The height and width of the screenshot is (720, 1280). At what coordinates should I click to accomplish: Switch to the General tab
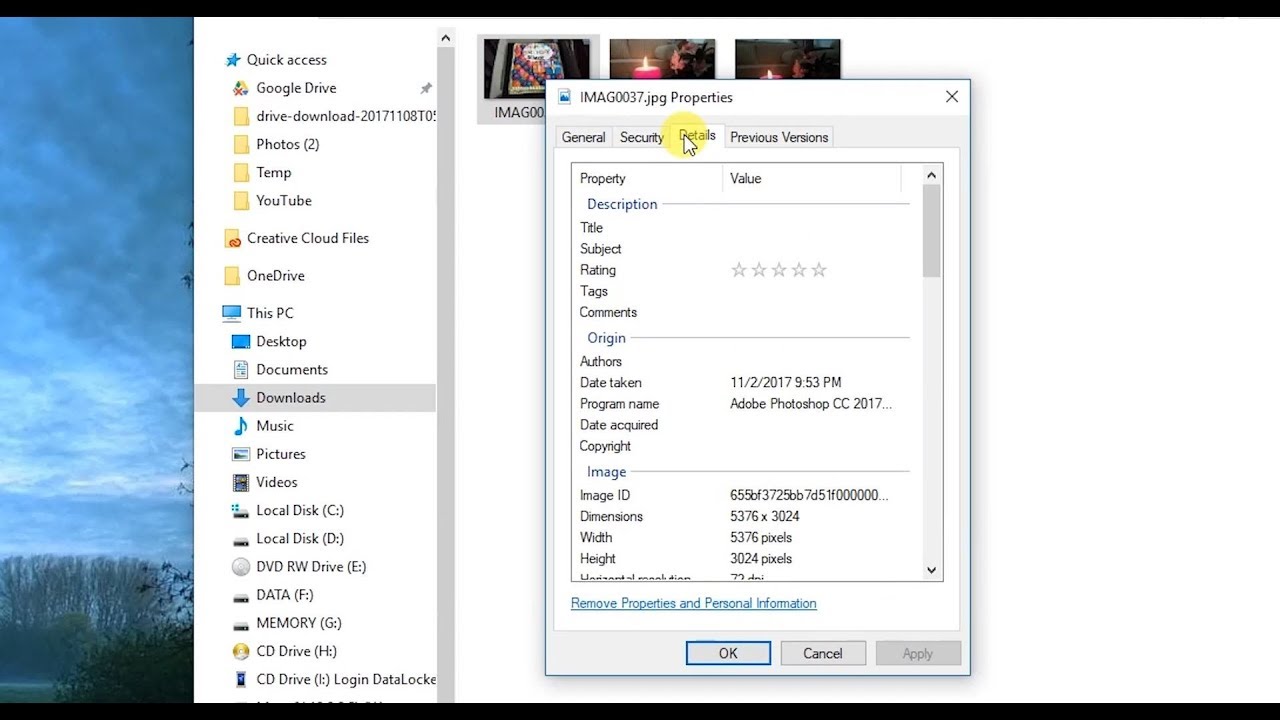coord(583,138)
